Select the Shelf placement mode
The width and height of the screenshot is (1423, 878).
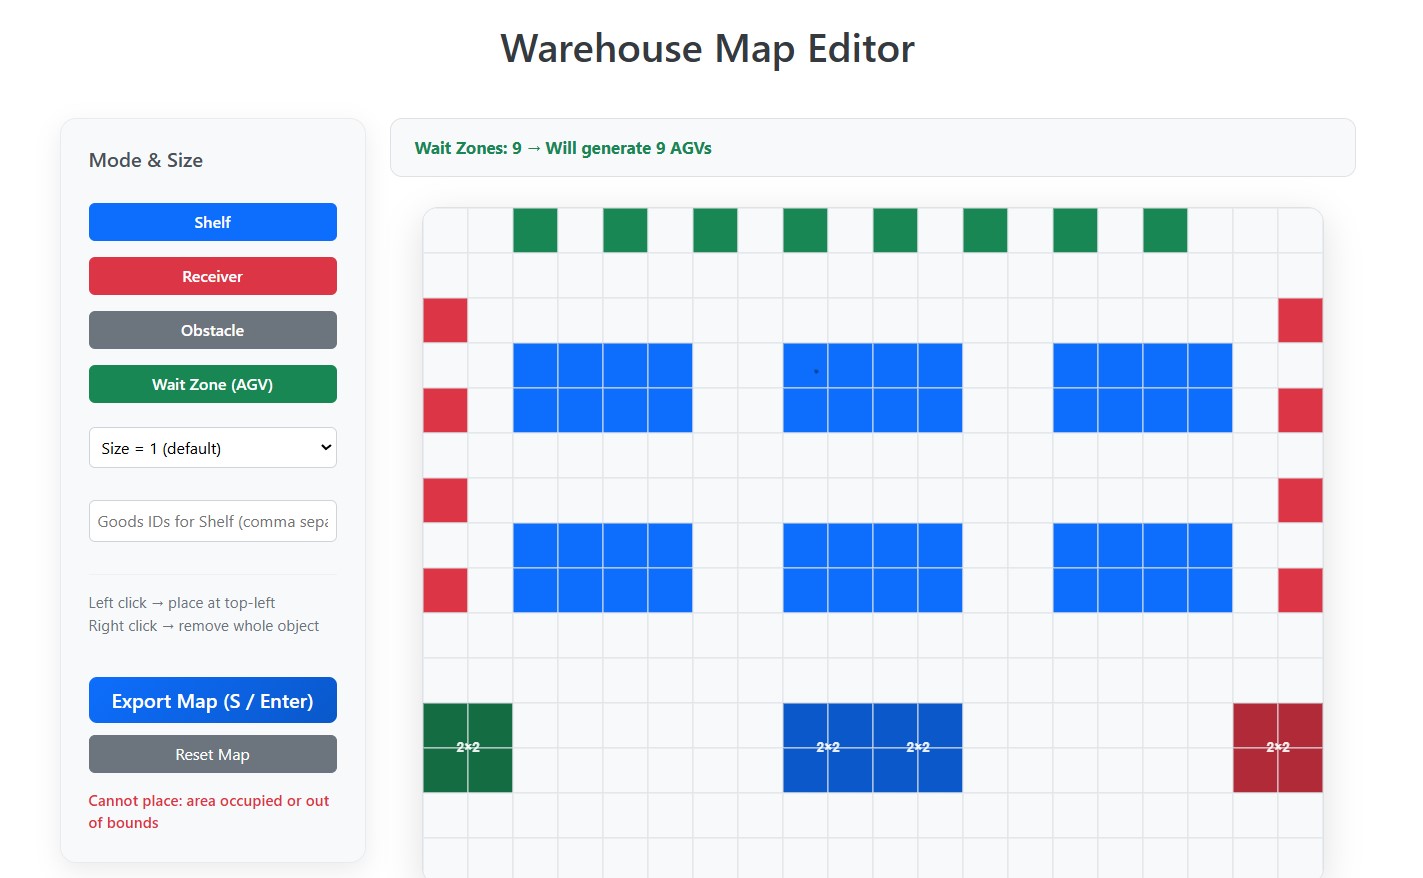tap(212, 222)
